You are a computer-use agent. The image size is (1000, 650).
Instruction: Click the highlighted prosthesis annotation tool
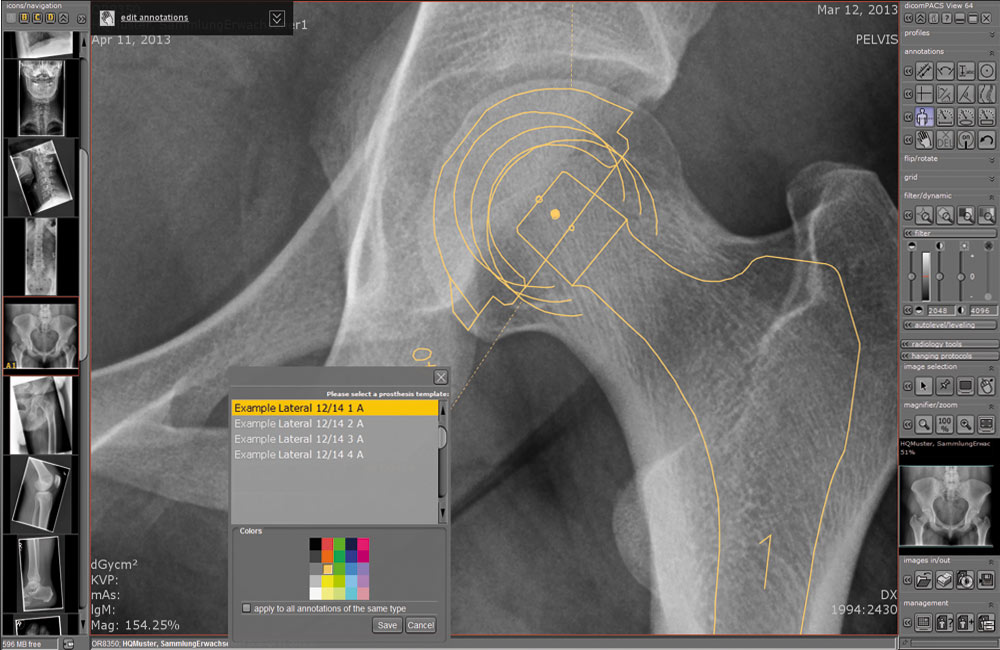click(x=923, y=115)
